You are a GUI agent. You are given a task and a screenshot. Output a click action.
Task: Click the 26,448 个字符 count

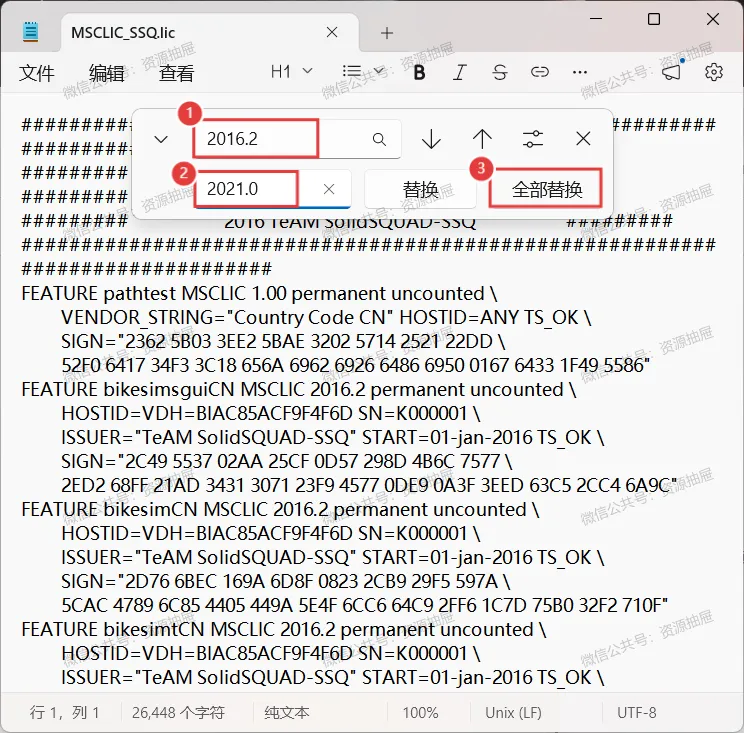click(178, 712)
